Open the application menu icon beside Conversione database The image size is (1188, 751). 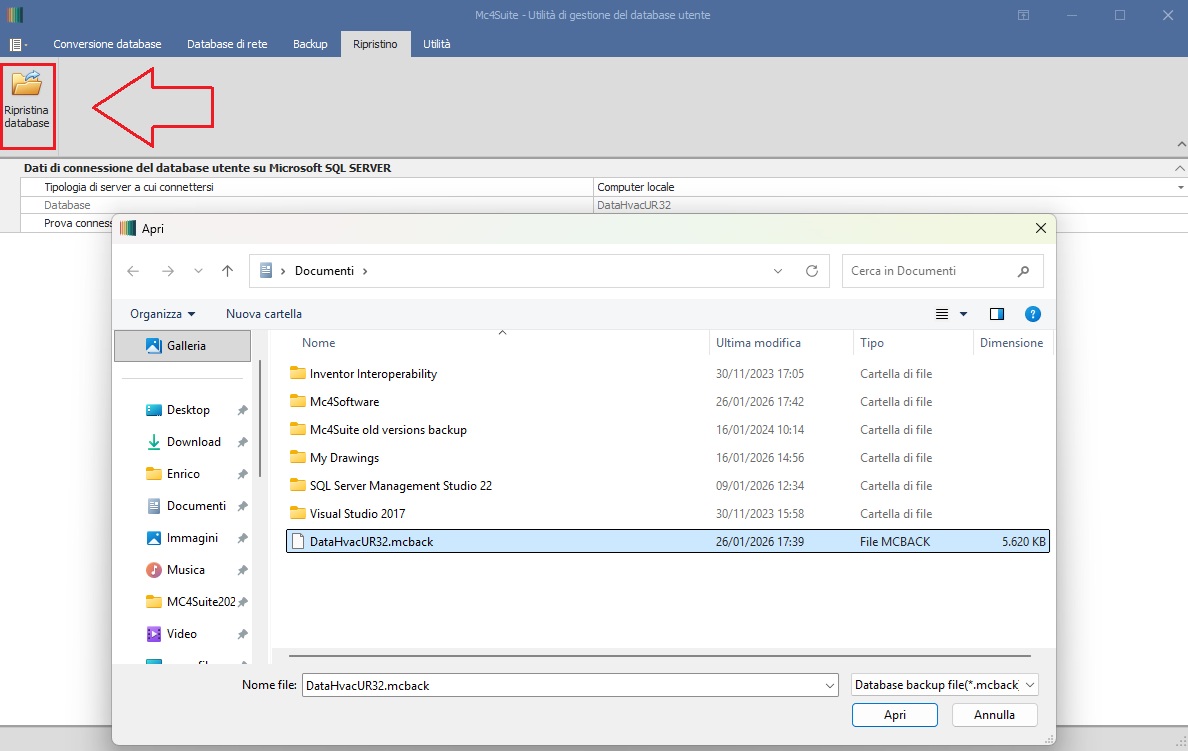pos(17,45)
